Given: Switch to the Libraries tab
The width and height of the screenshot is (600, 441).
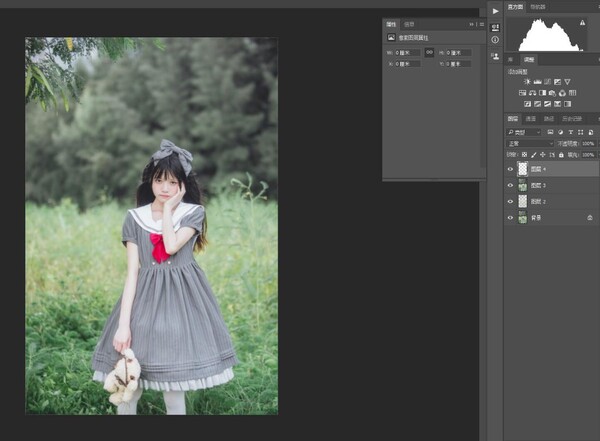Looking at the screenshot, I should (x=510, y=59).
